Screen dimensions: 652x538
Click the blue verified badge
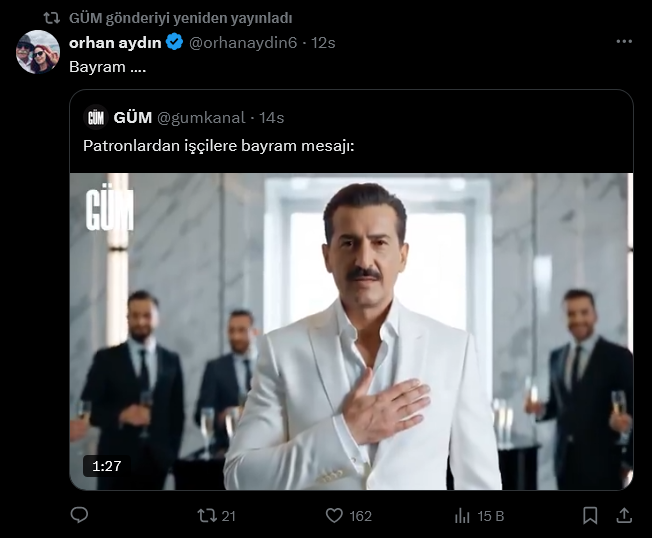click(174, 42)
